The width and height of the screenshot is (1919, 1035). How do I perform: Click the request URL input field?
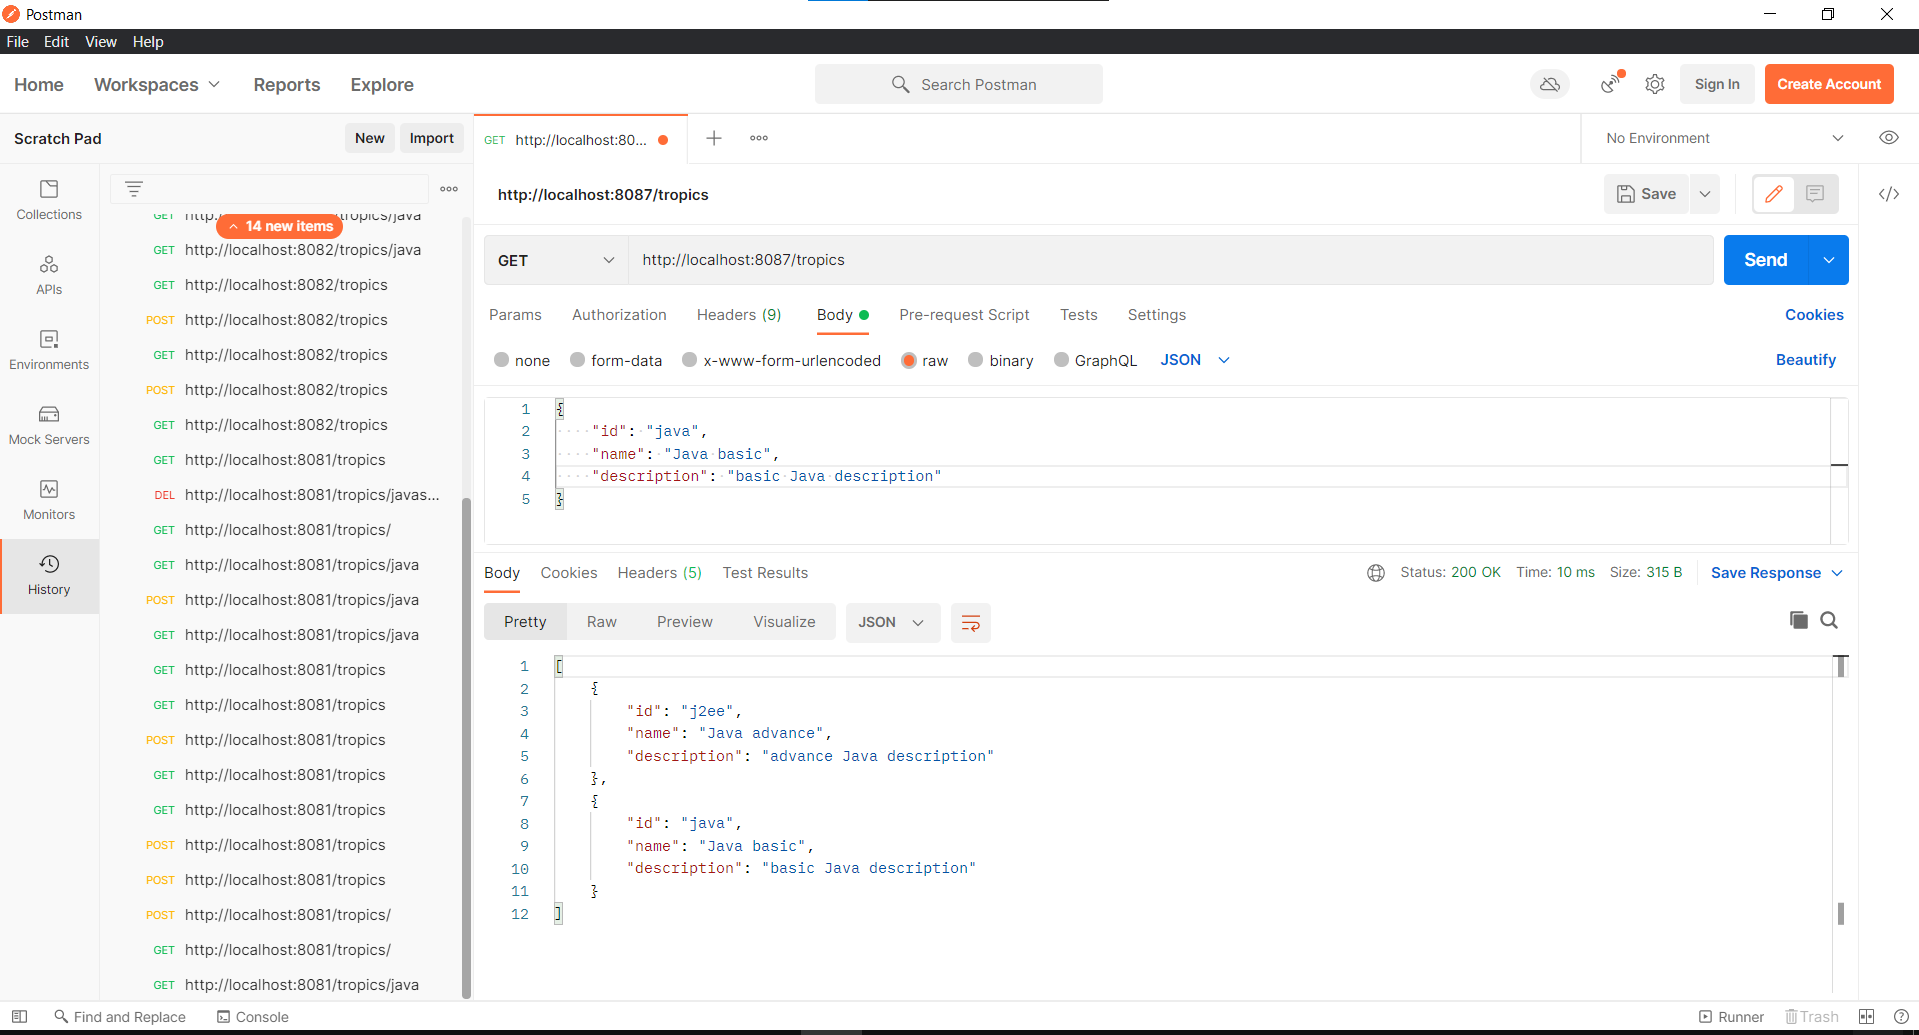(x=1171, y=260)
